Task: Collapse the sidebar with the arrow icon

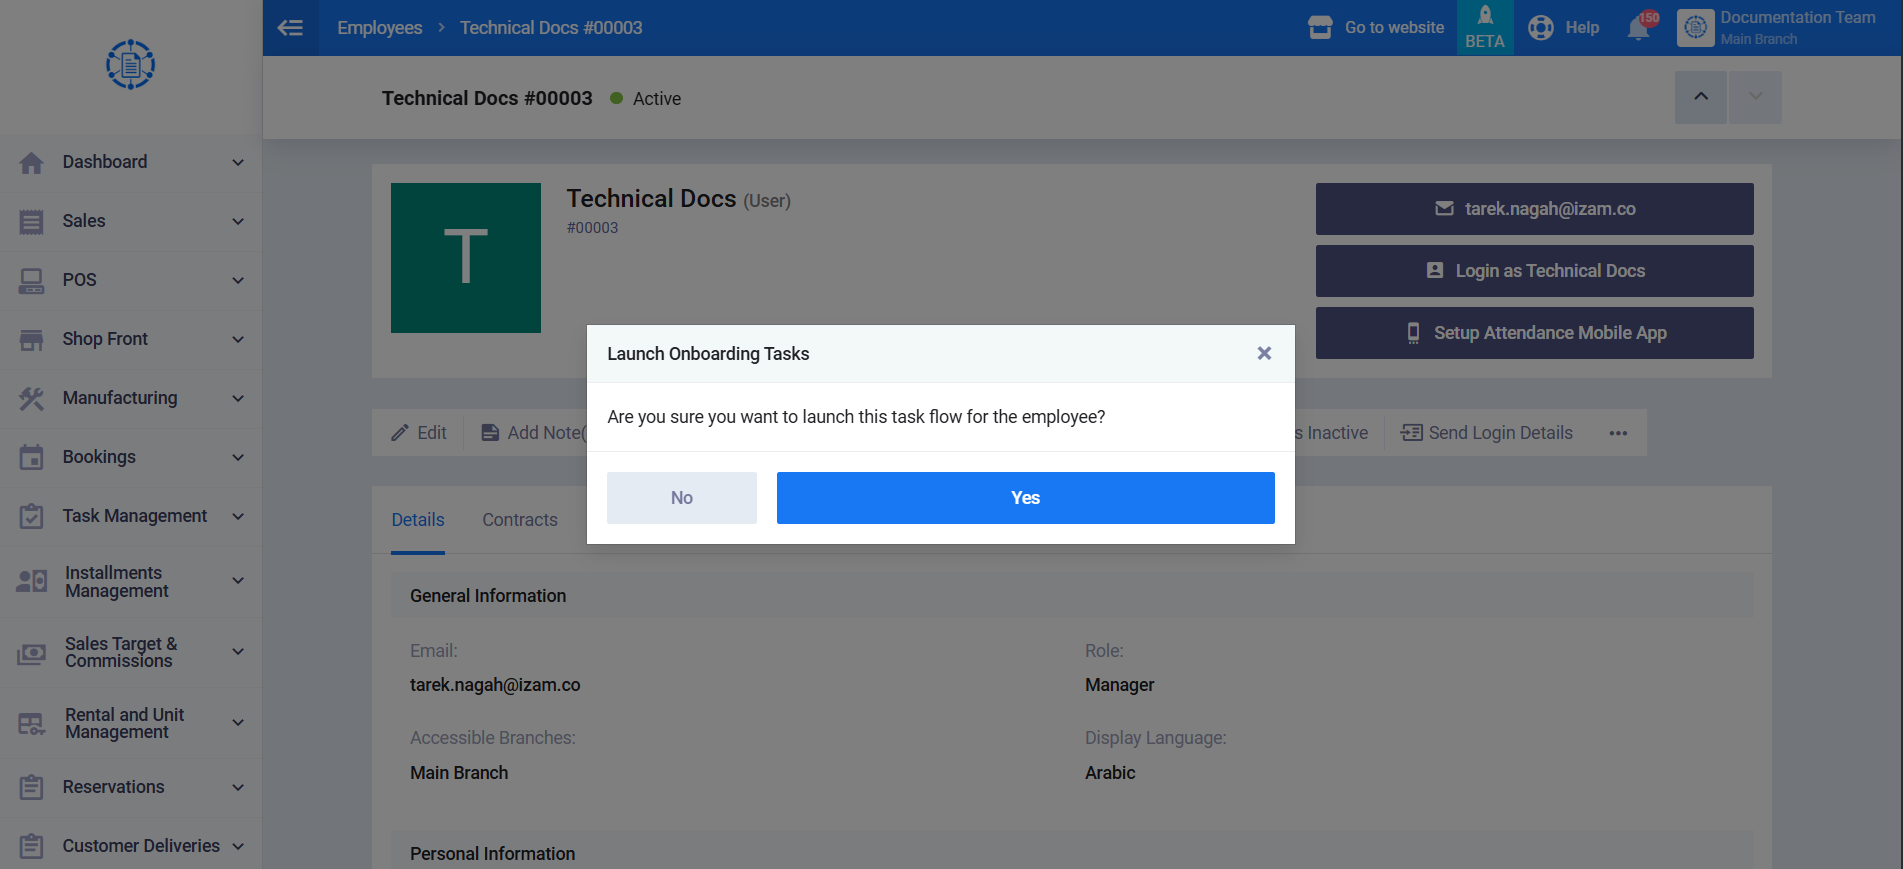Action: coord(291,28)
